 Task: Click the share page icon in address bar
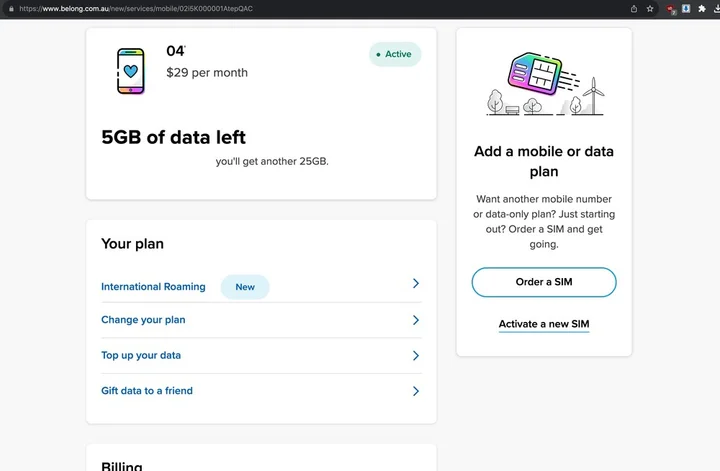click(634, 8)
